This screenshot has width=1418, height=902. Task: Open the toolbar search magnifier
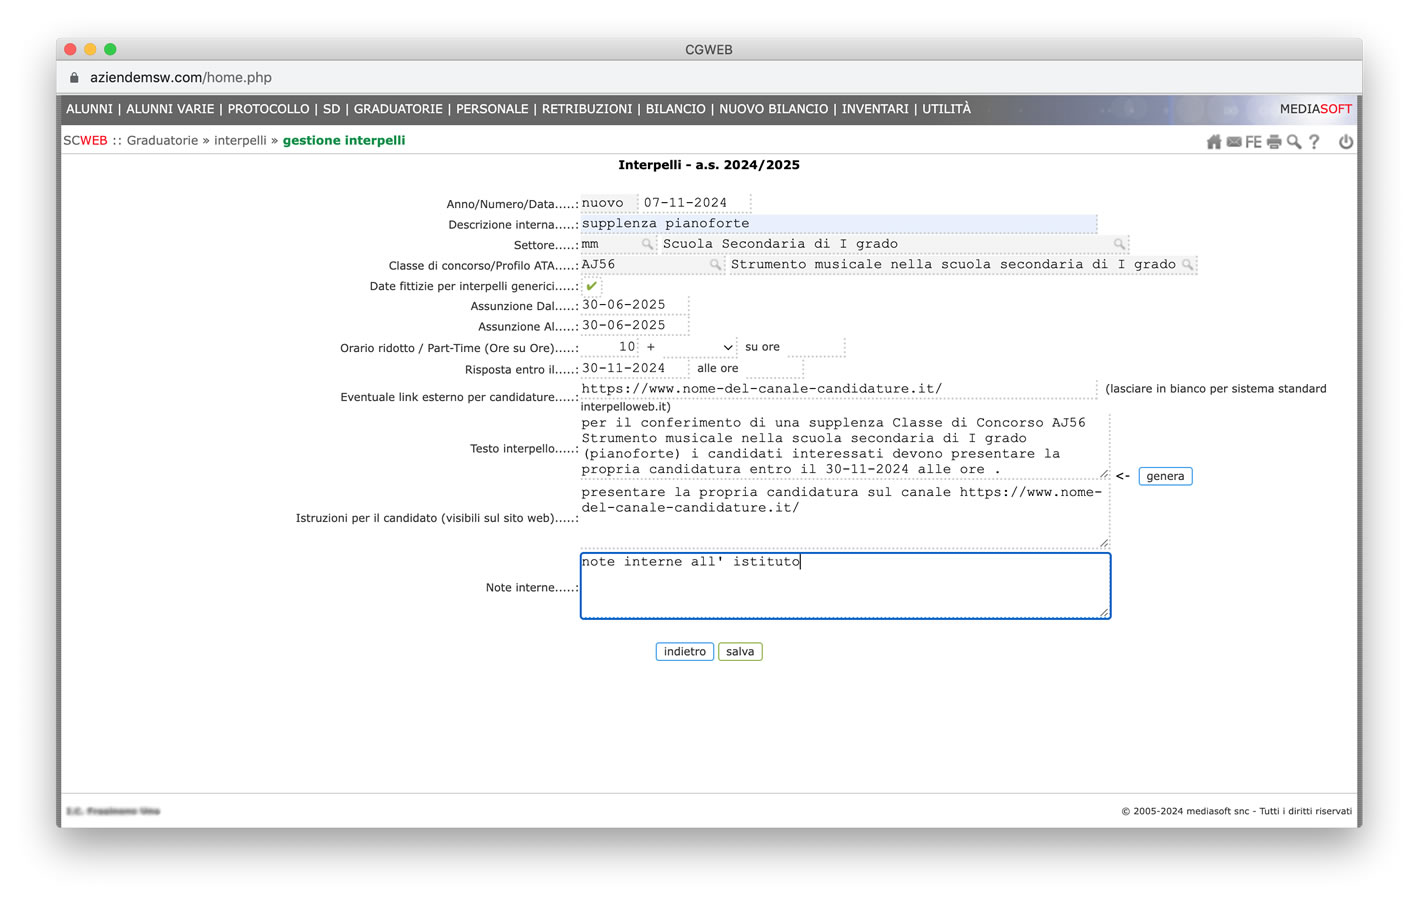click(1294, 142)
